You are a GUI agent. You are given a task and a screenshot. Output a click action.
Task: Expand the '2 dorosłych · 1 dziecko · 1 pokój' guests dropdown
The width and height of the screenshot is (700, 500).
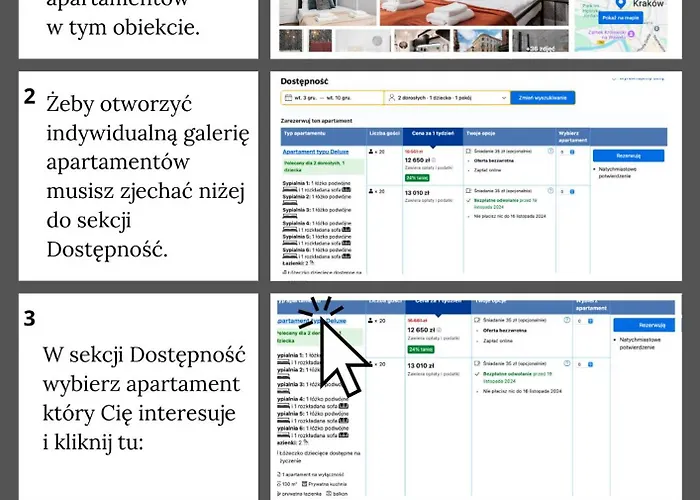(x=447, y=98)
